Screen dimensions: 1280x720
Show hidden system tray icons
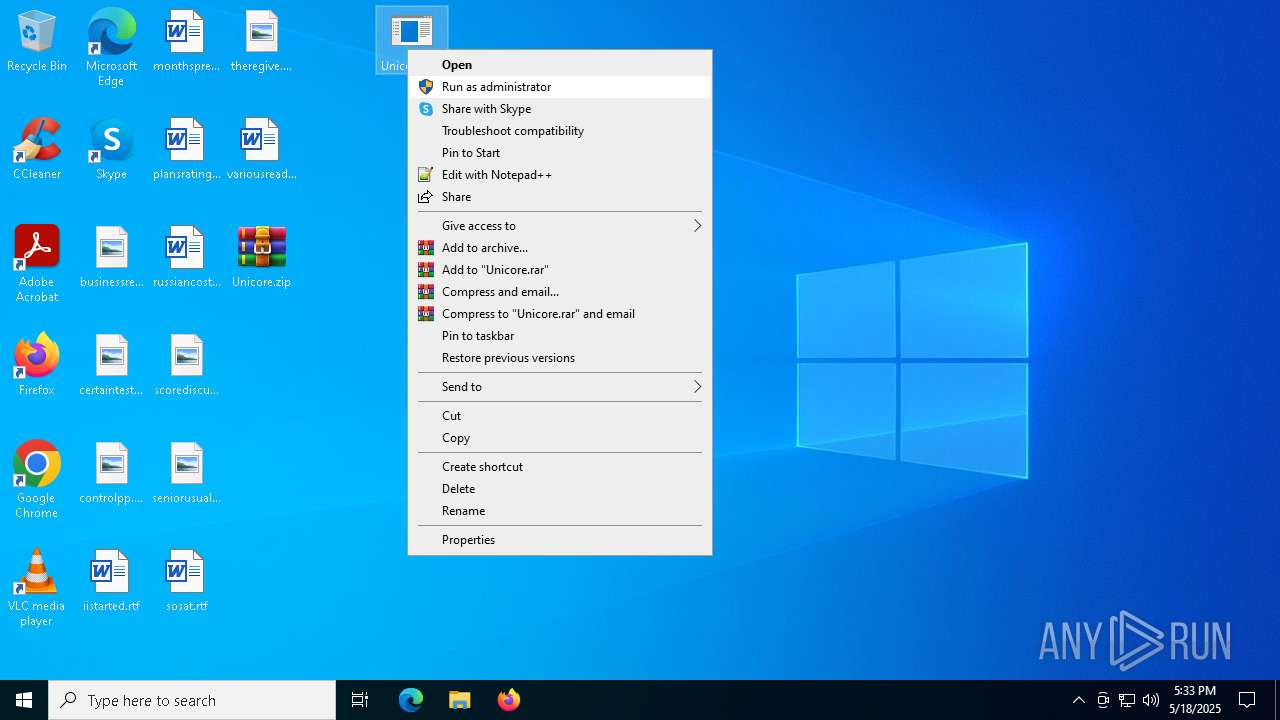pyautogui.click(x=1078, y=700)
